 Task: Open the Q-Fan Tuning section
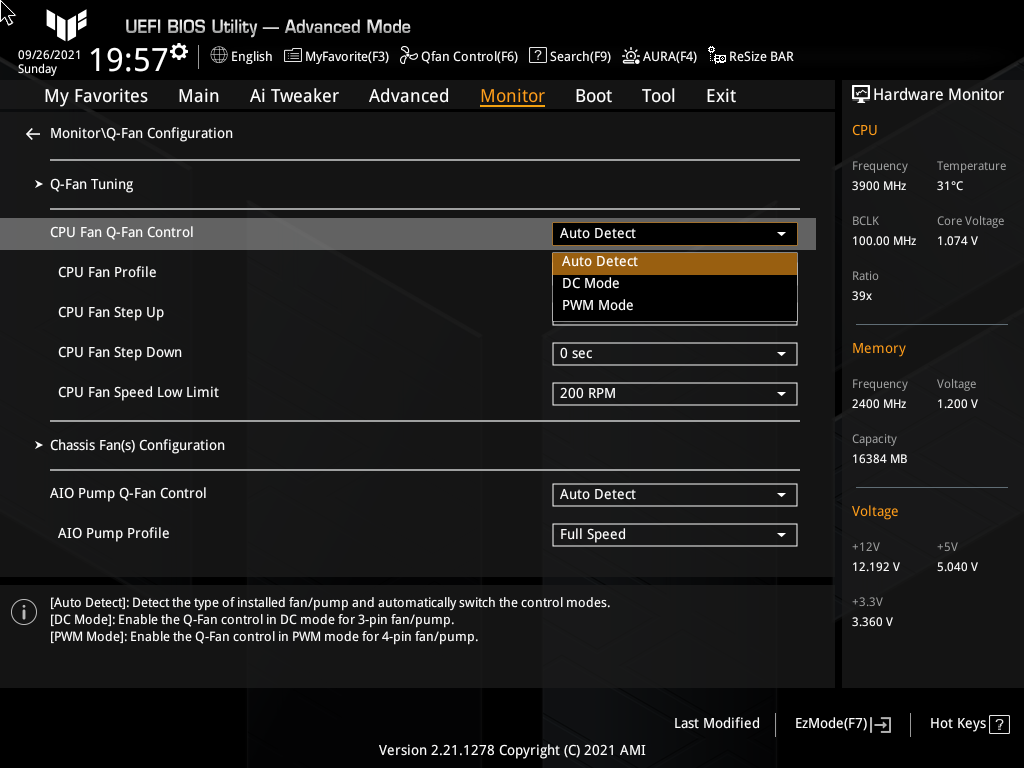(91, 184)
